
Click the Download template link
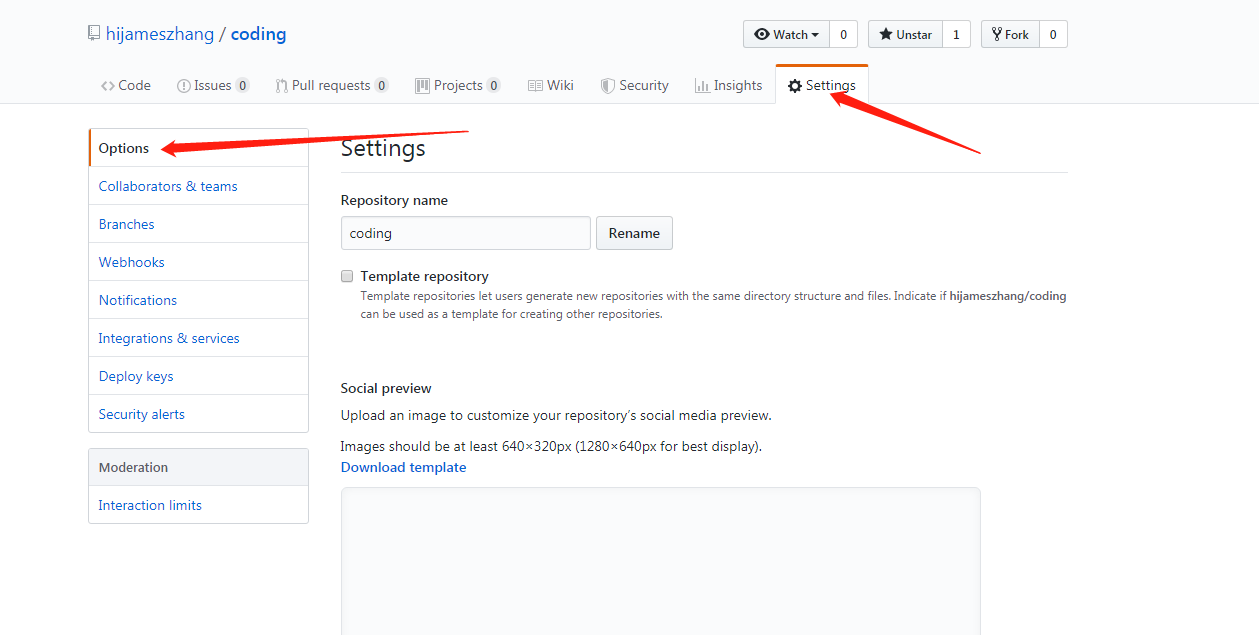[x=403, y=467]
